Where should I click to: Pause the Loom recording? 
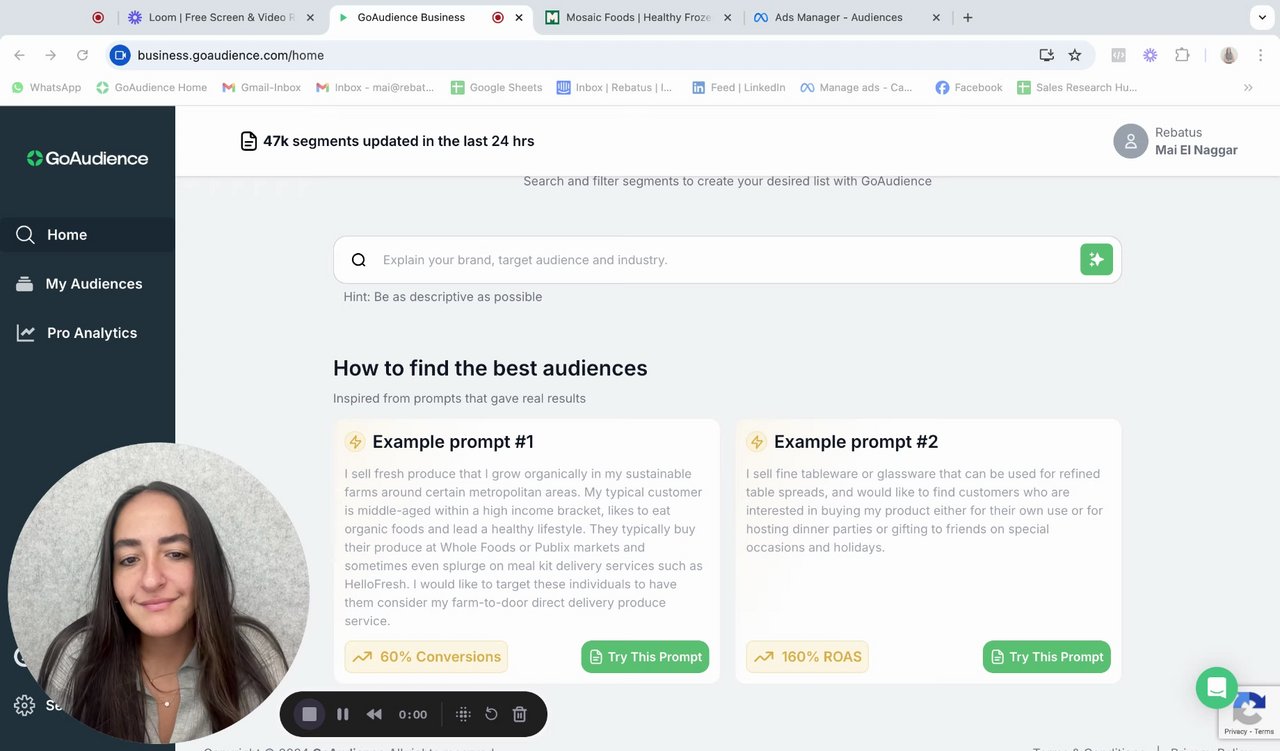342,714
